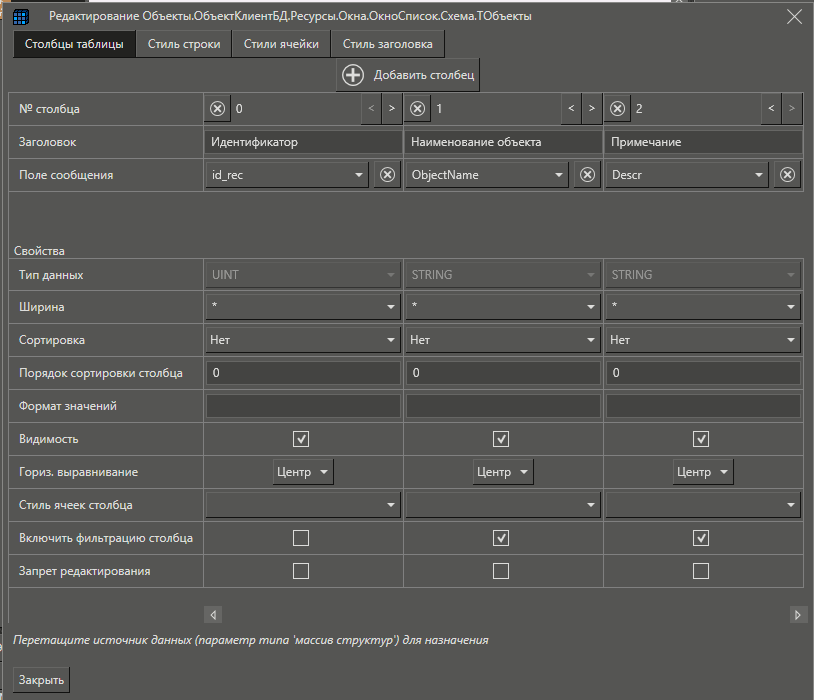Viewport: 814px width, 700px height.
Task: Move column 0 right with arrow
Action: [391, 108]
